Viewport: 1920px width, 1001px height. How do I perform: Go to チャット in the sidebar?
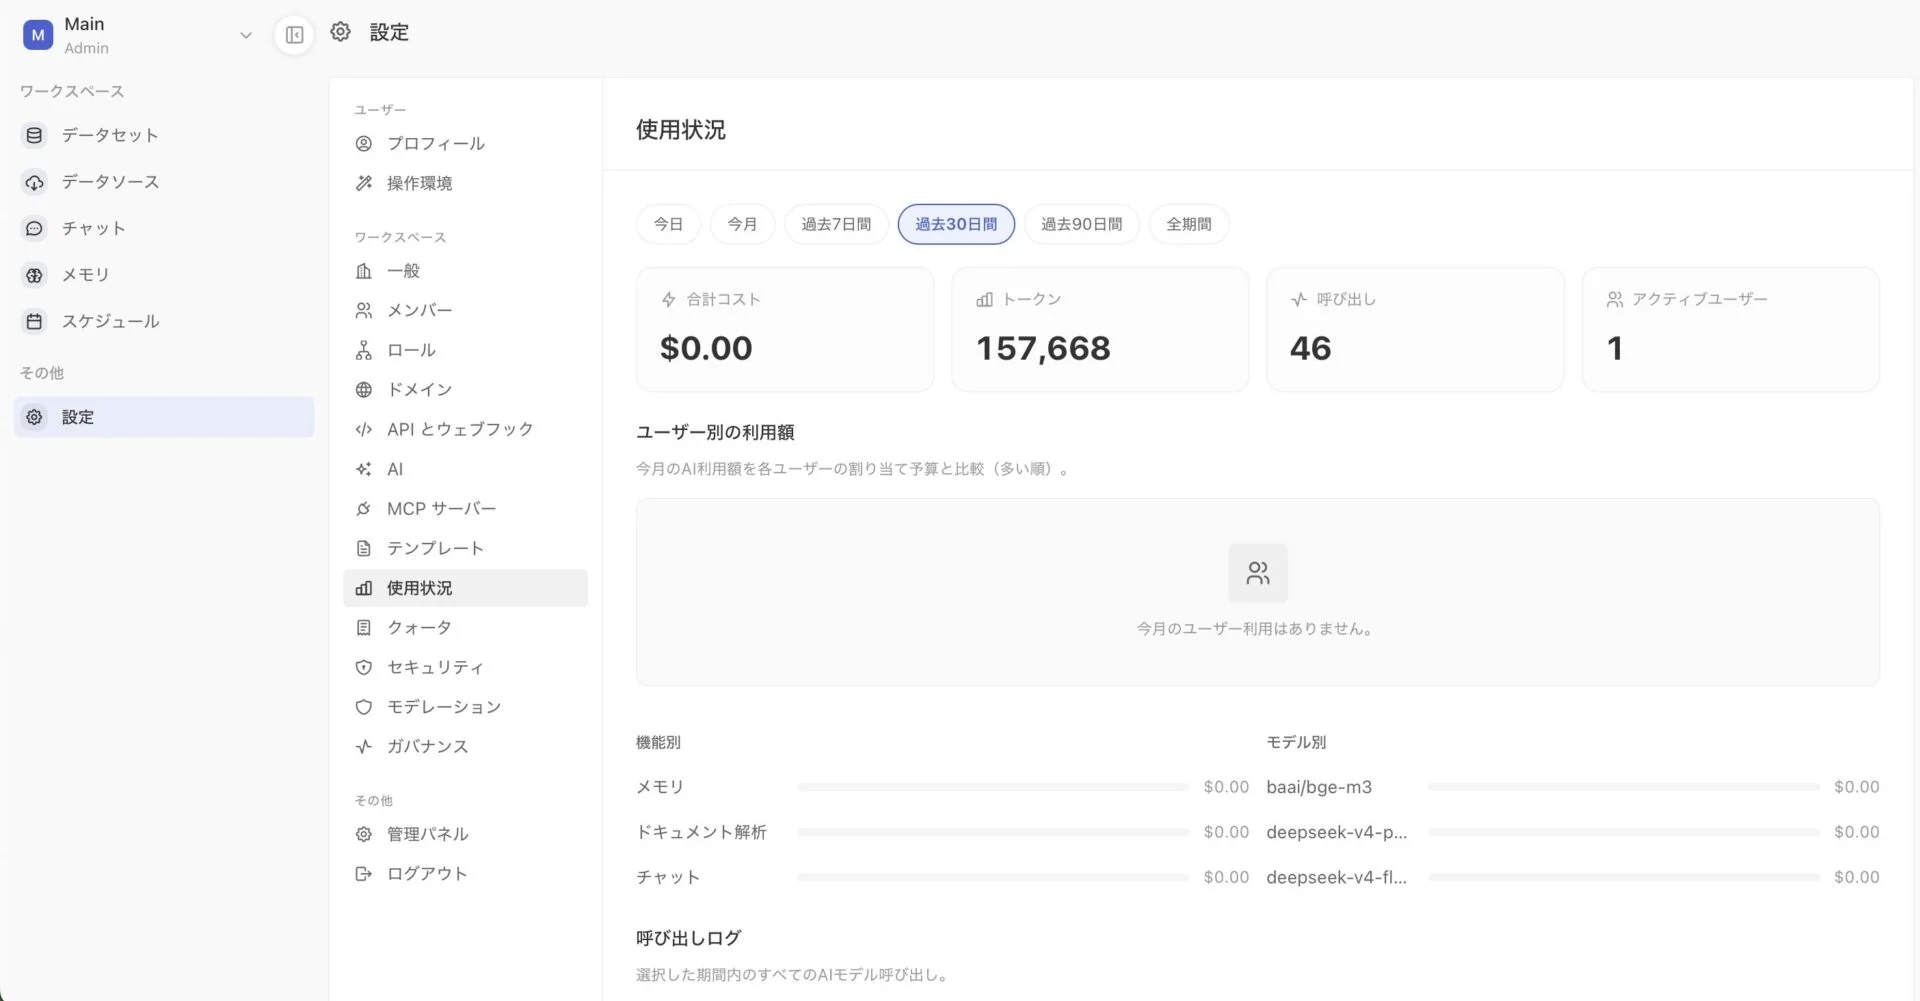(164, 228)
